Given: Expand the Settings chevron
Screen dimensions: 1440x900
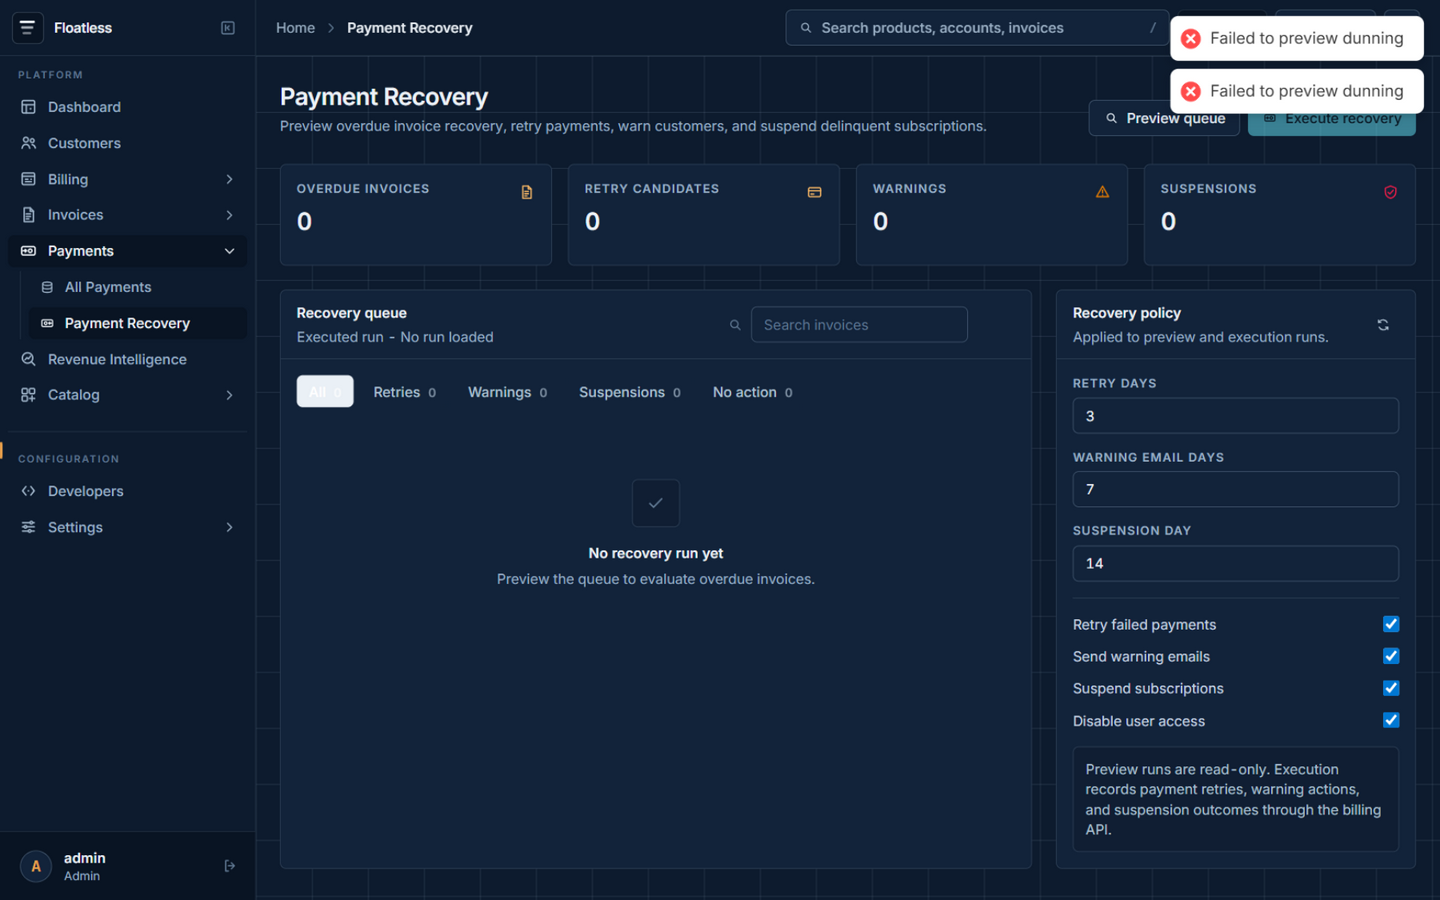Looking at the screenshot, I should (x=229, y=527).
